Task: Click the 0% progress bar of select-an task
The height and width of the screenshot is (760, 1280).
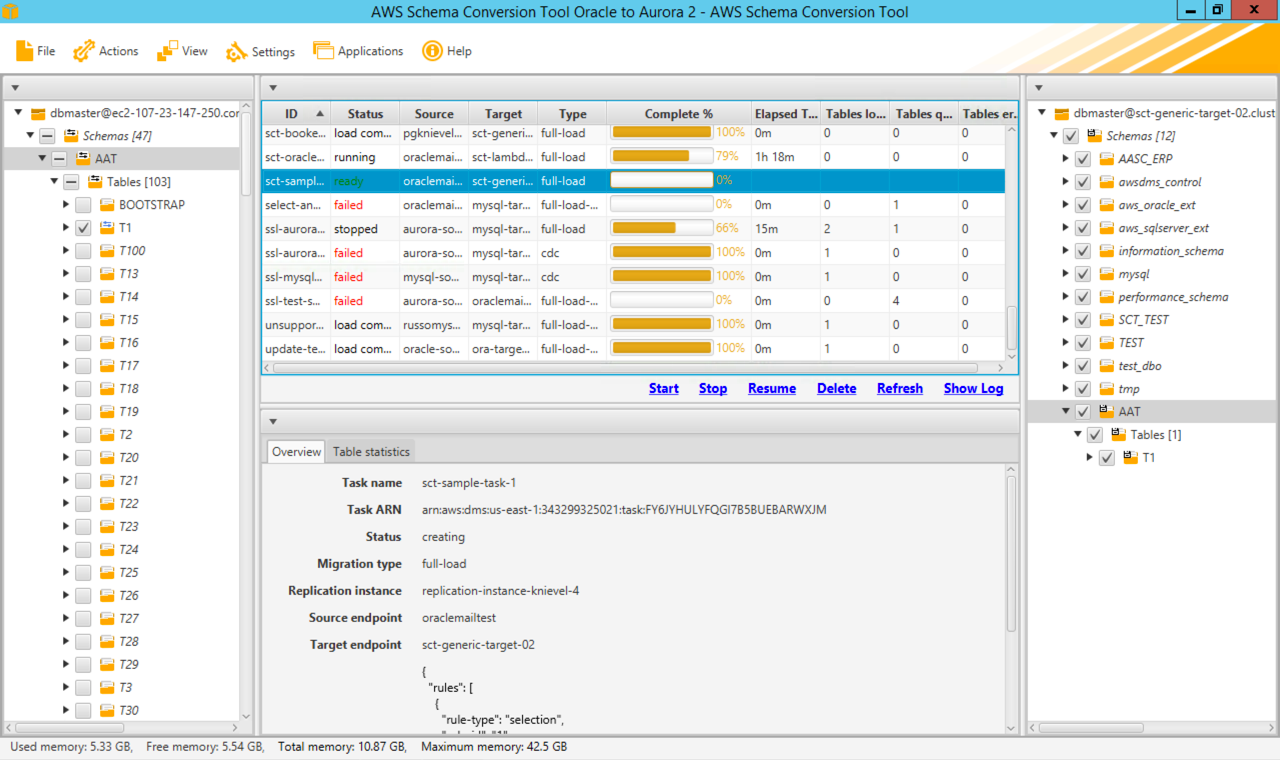Action: (662, 205)
